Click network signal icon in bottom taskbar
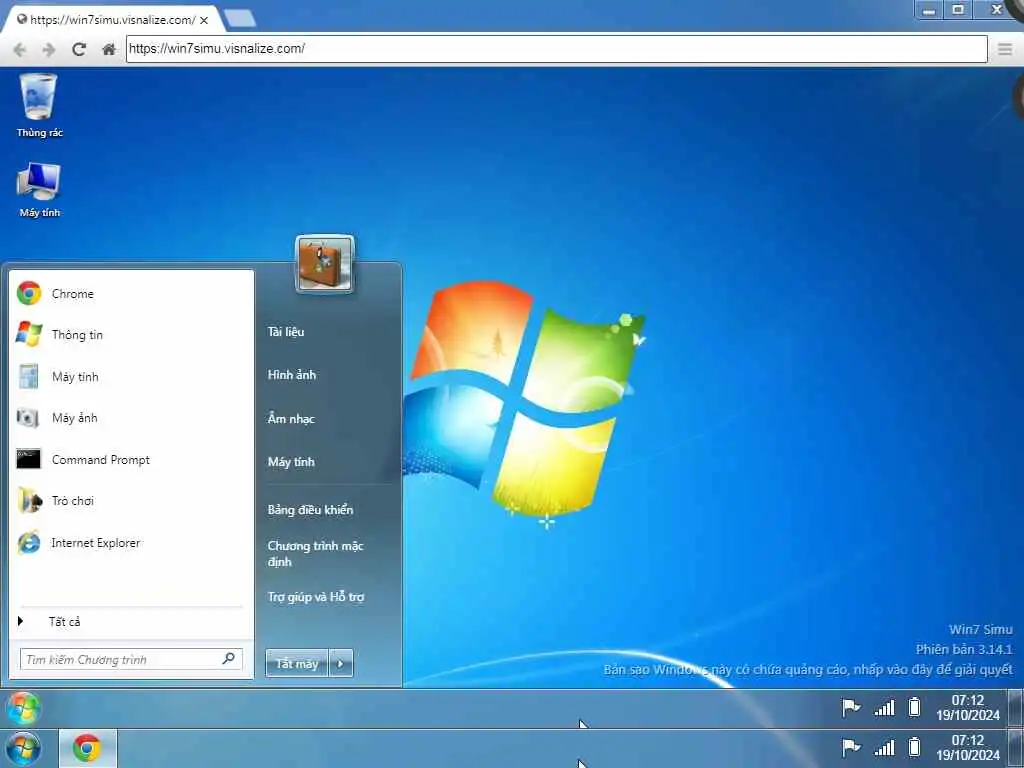1024x768 pixels. (x=884, y=747)
